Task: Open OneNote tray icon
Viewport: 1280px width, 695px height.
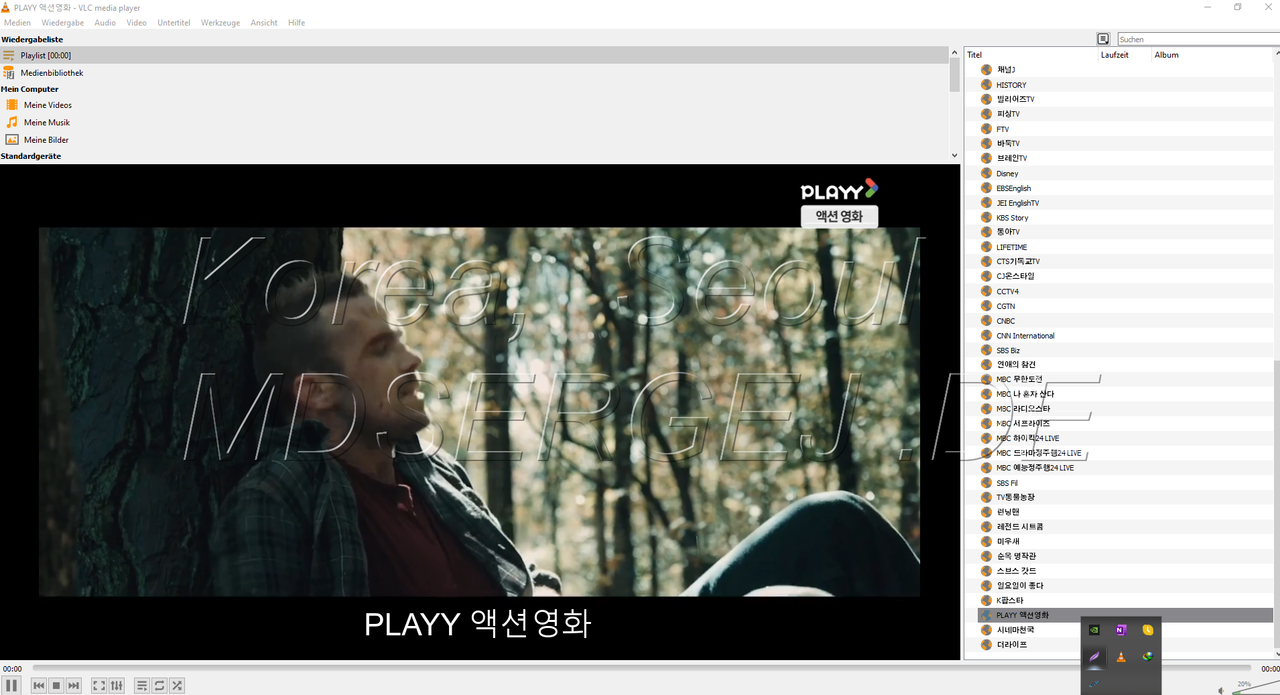Action: pyautogui.click(x=1121, y=630)
